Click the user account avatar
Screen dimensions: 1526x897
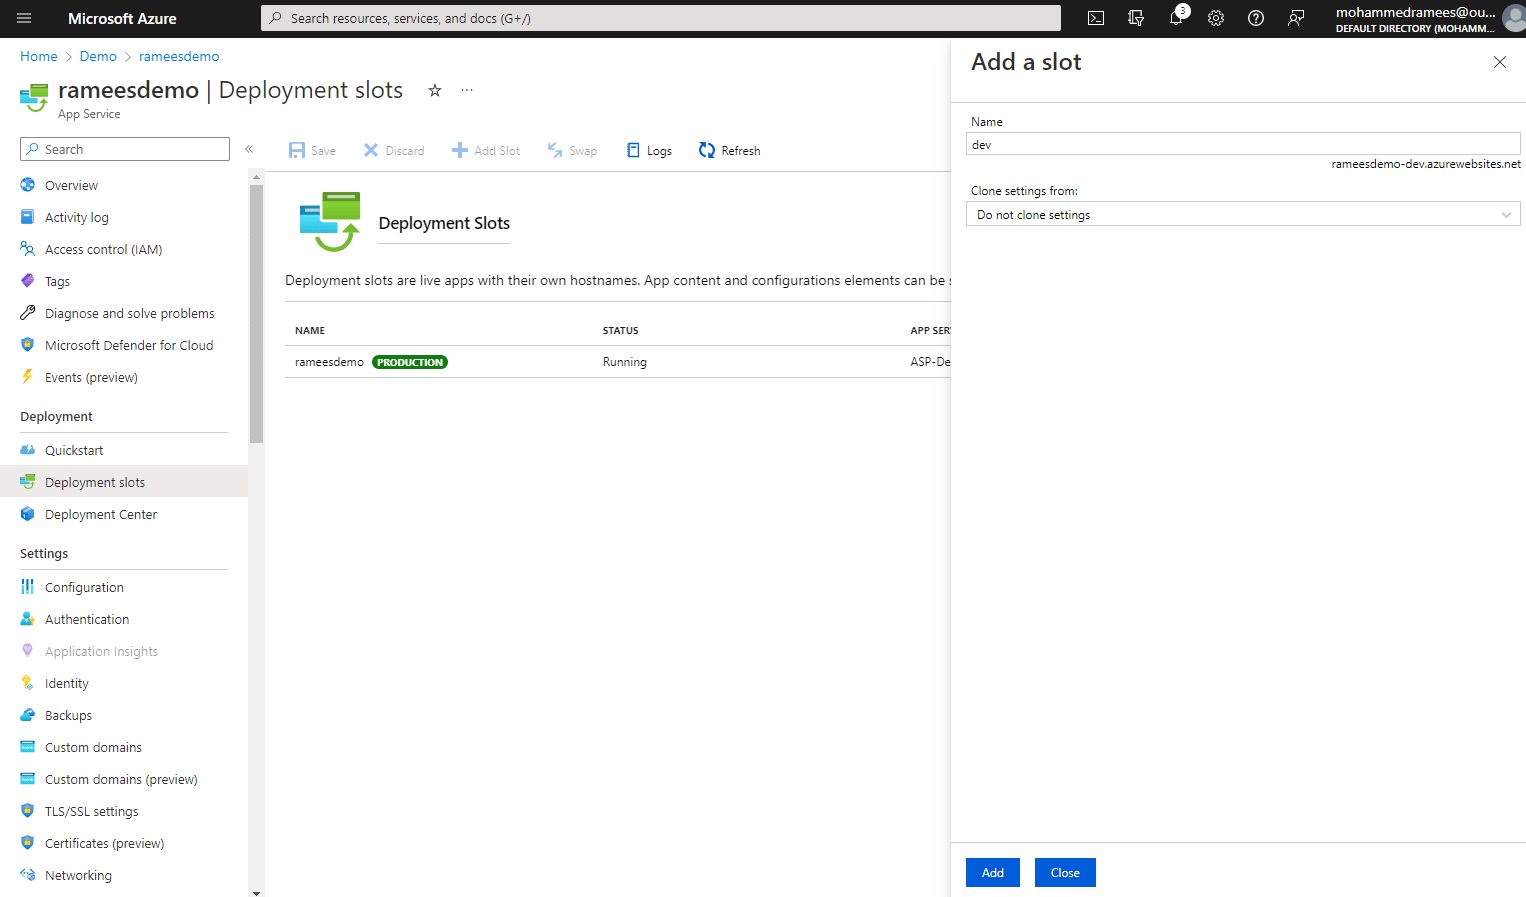(1513, 19)
